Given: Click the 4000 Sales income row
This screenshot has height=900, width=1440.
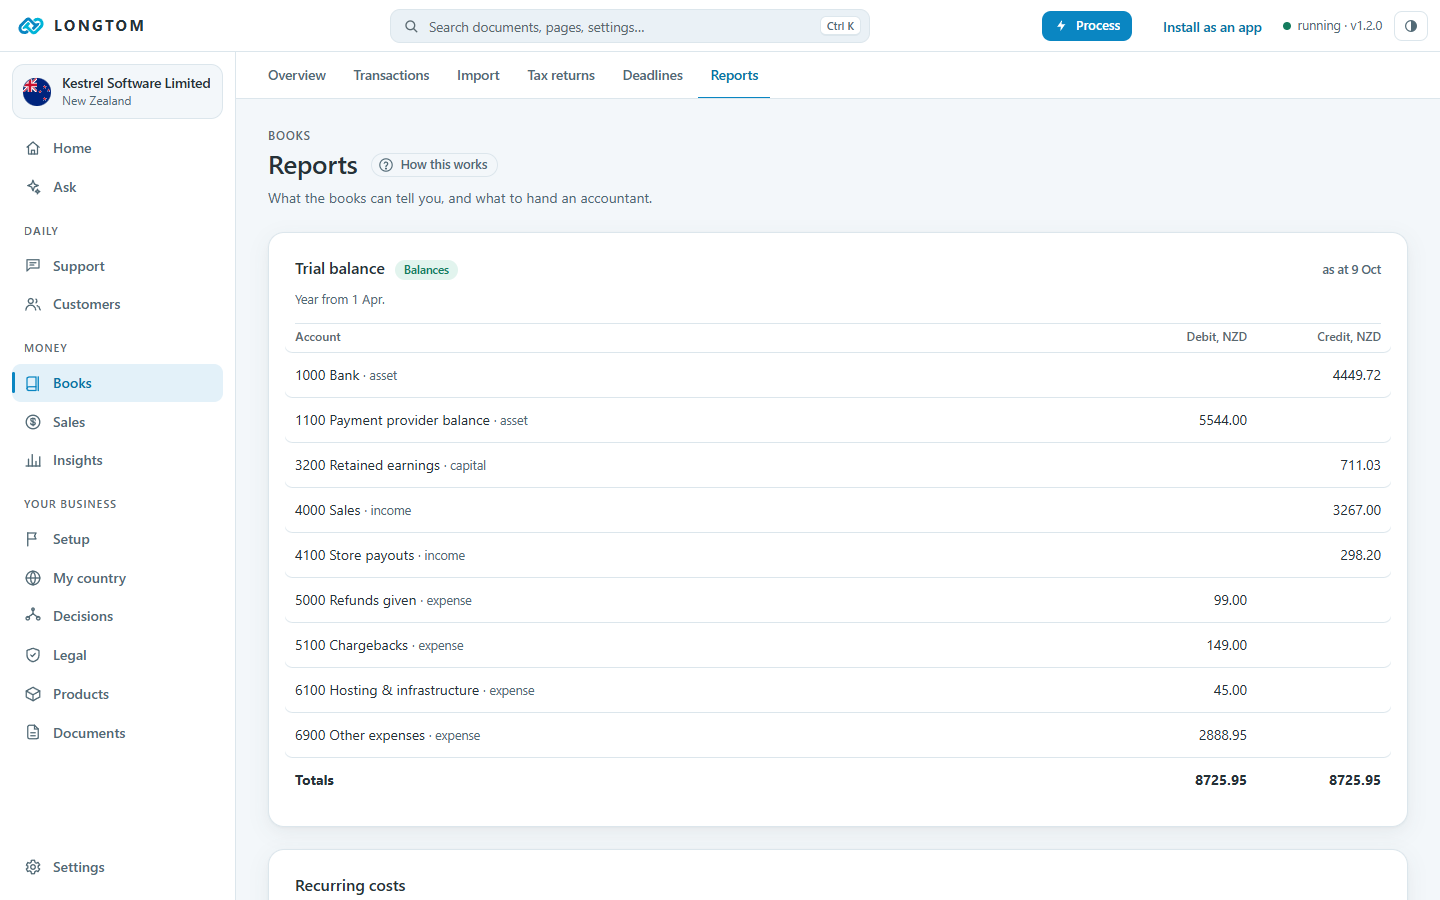Looking at the screenshot, I should point(838,510).
